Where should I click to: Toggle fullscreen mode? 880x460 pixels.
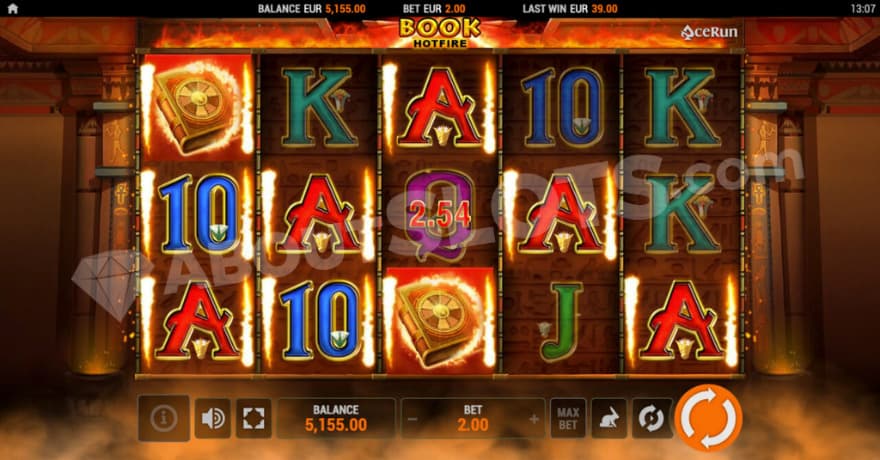254,418
